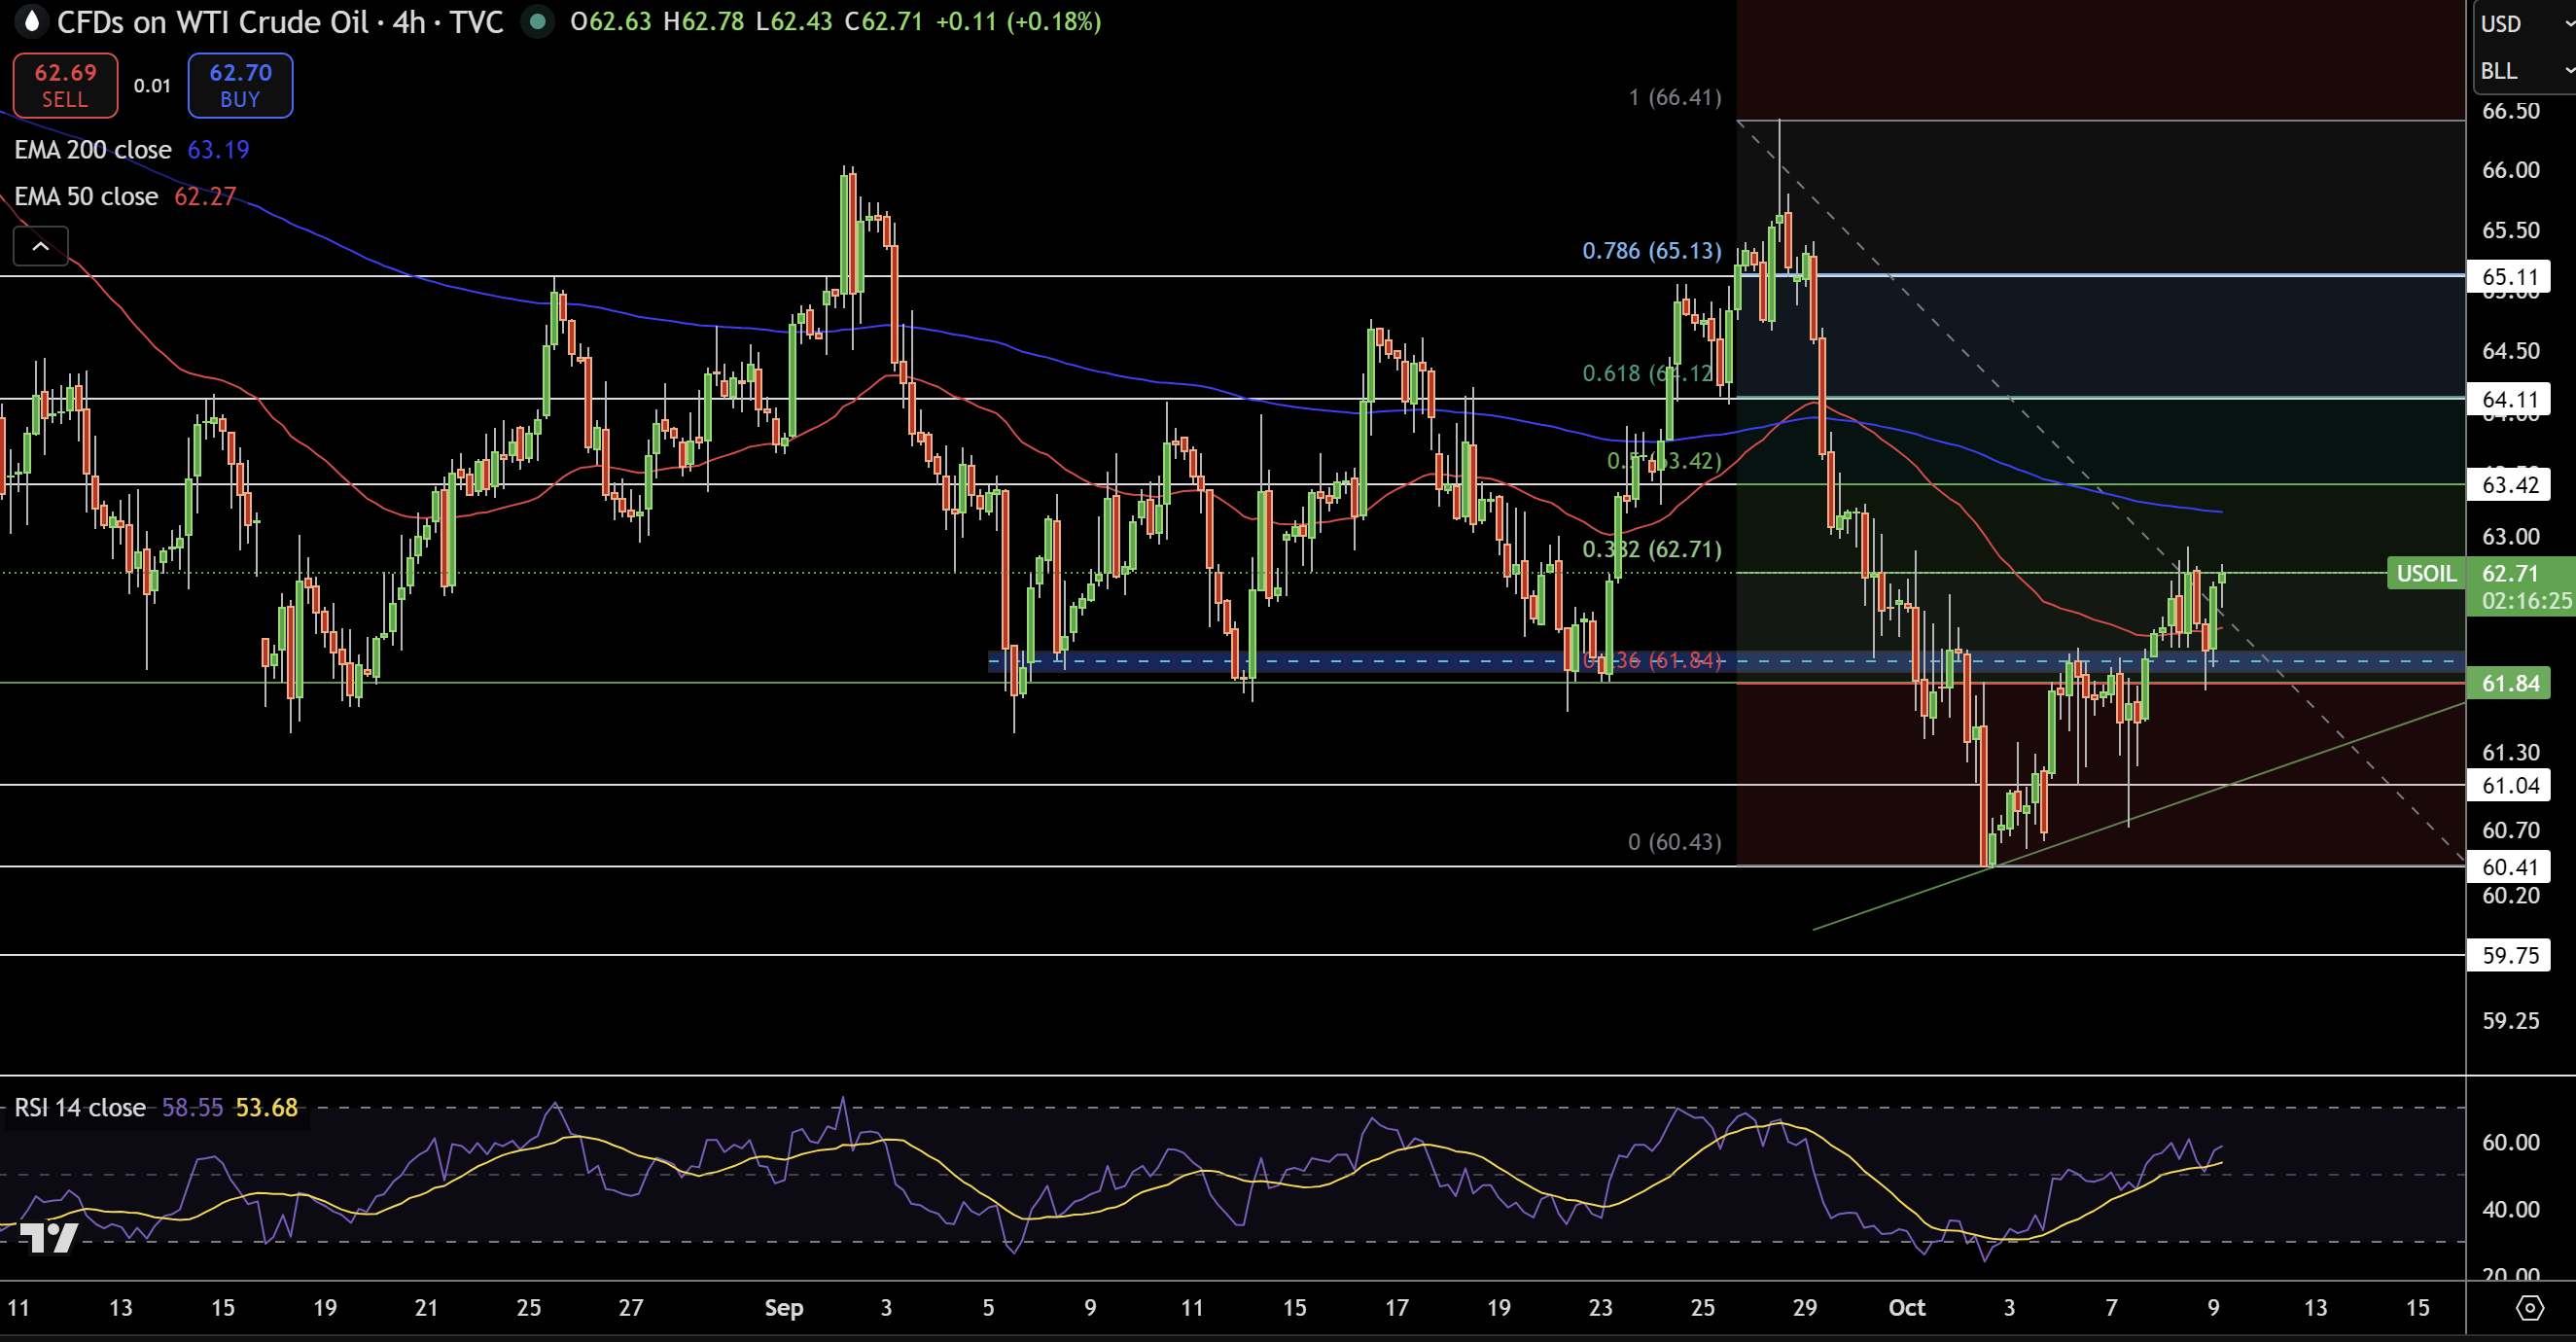Open the USD currency dropdown
Screen dimensions: 2576x1342
(2522, 23)
